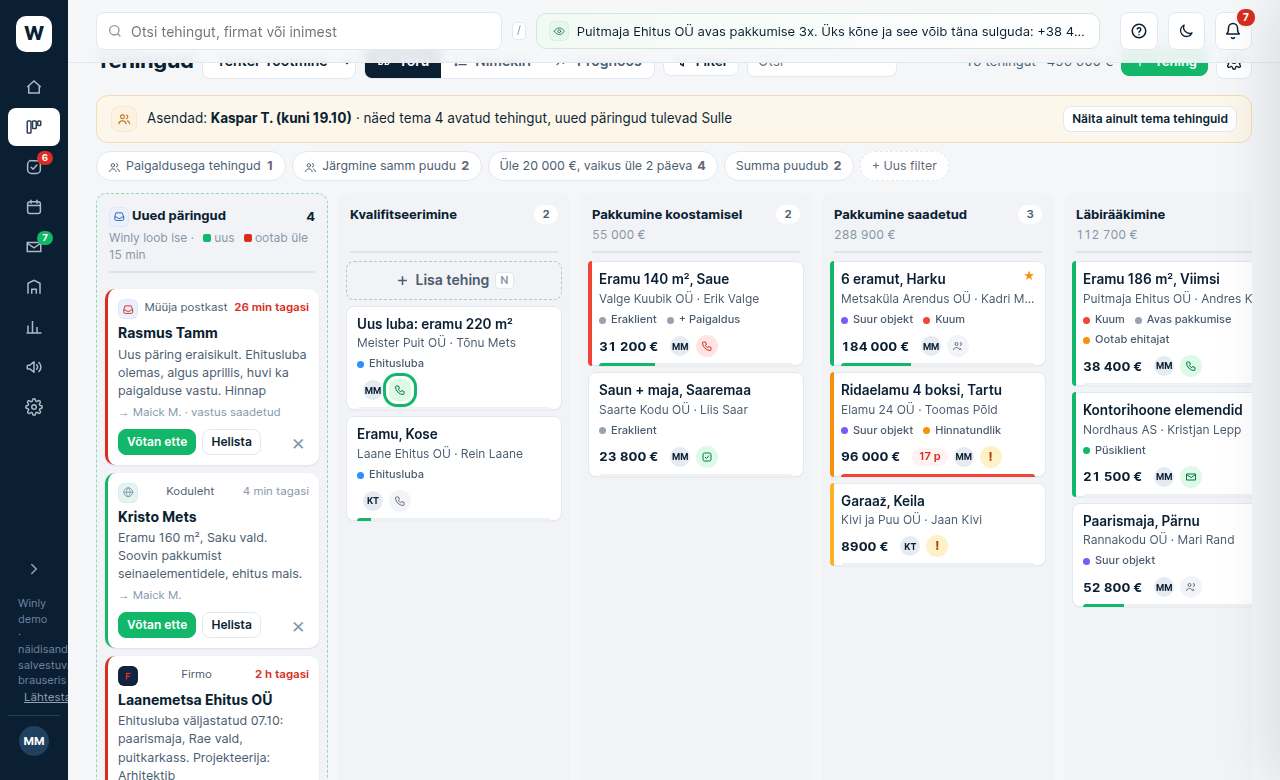Toggle the star on 6 eramut, Harku

[1029, 275]
